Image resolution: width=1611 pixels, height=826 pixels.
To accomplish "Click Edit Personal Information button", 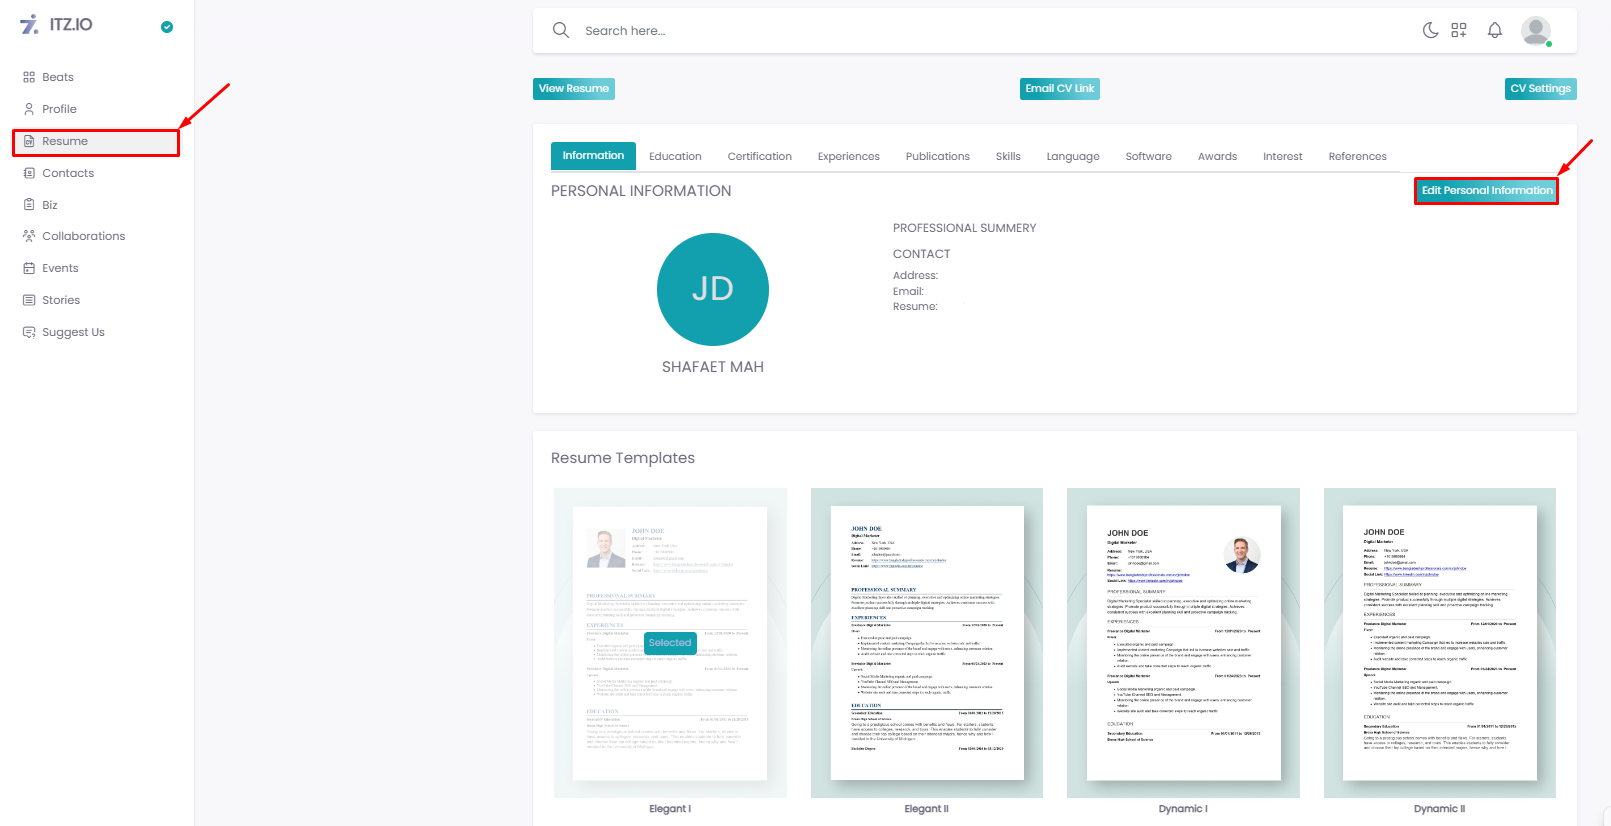I will tap(1486, 191).
